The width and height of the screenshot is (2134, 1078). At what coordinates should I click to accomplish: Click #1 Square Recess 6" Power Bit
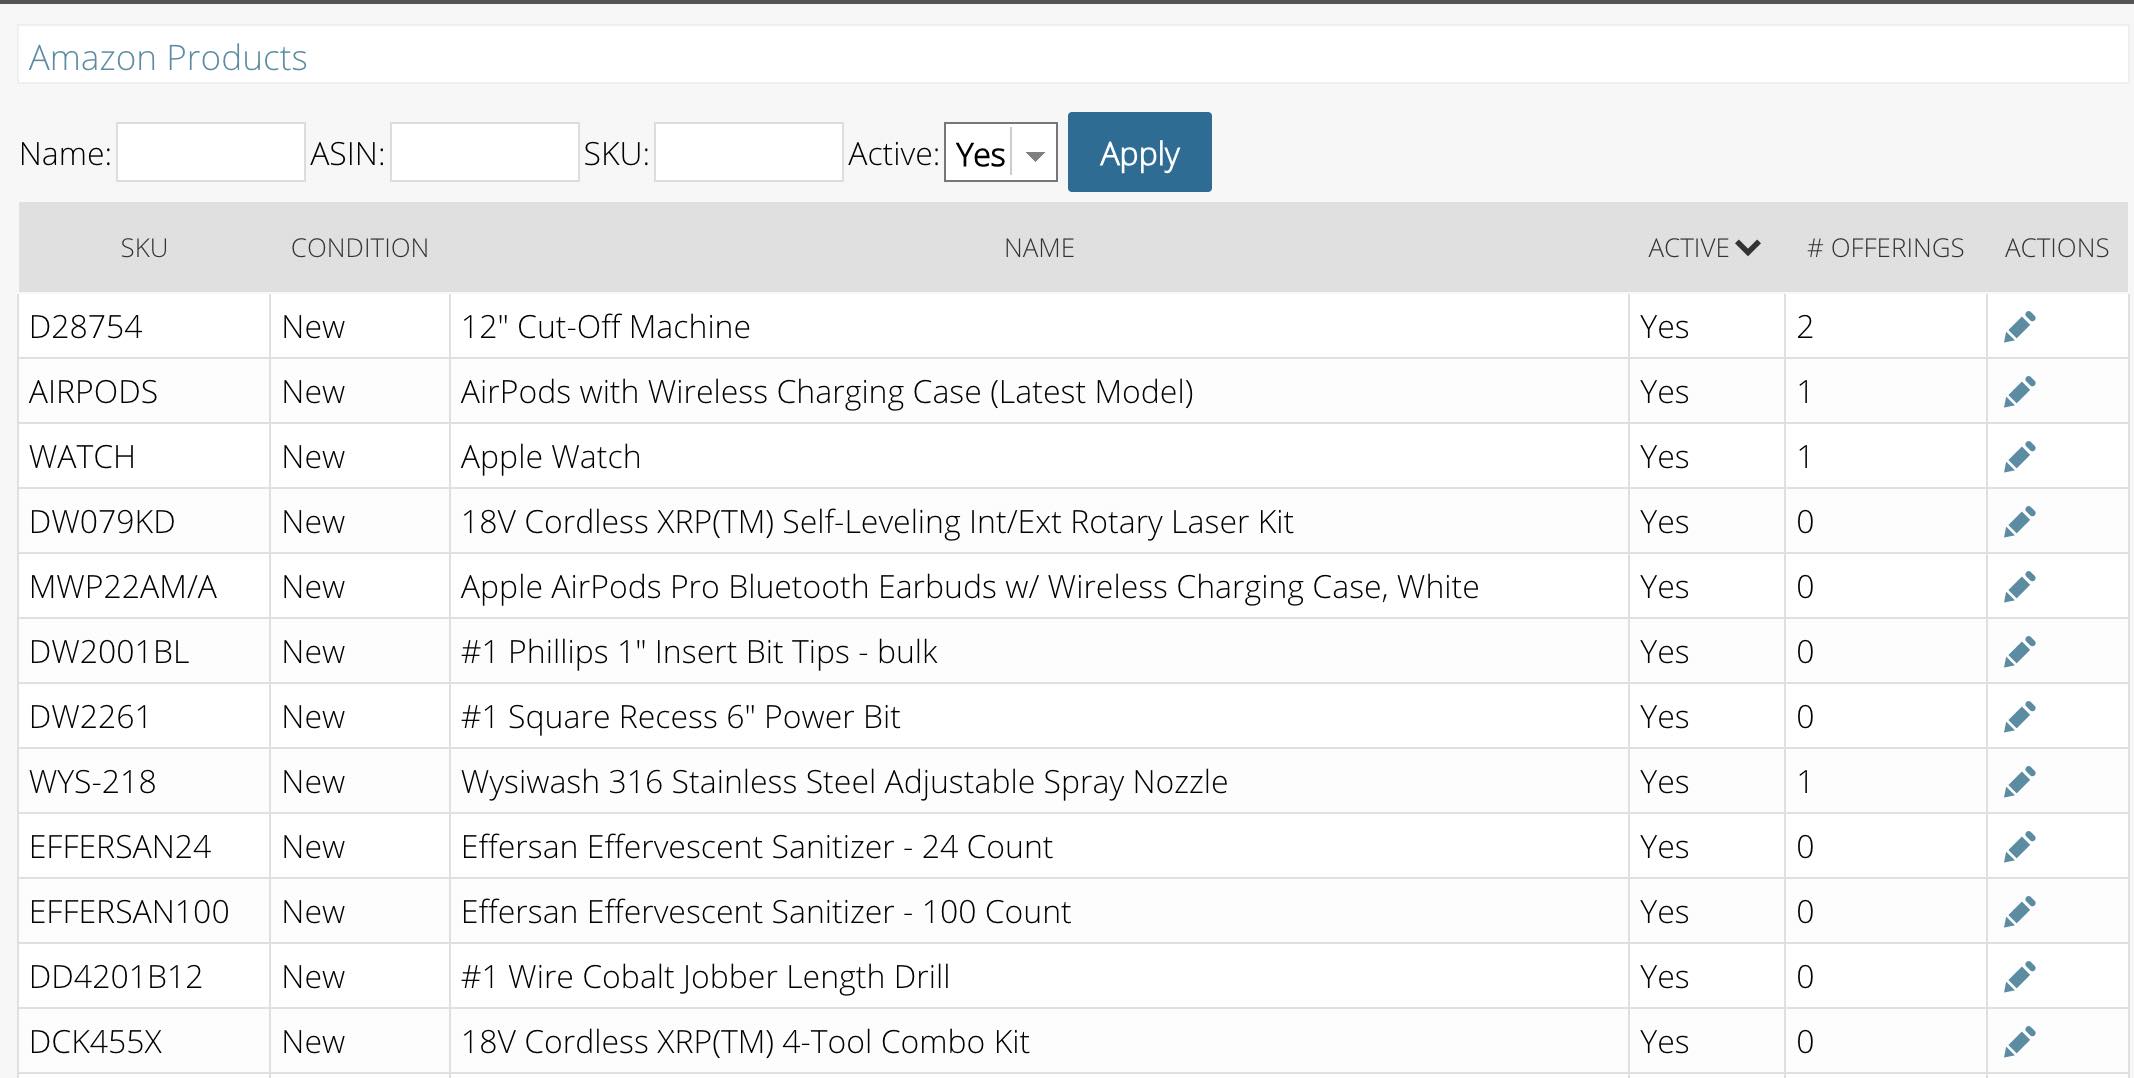tap(680, 717)
